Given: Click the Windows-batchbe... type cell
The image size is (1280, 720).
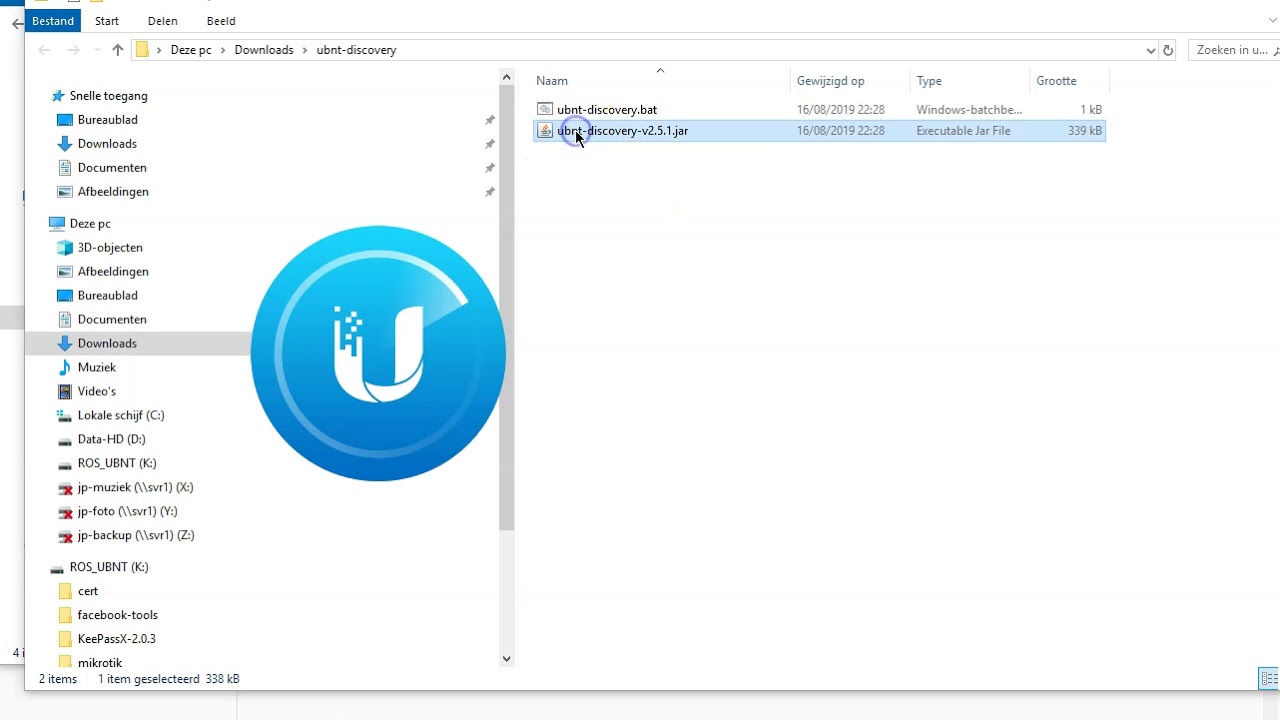Looking at the screenshot, I should [969, 110].
